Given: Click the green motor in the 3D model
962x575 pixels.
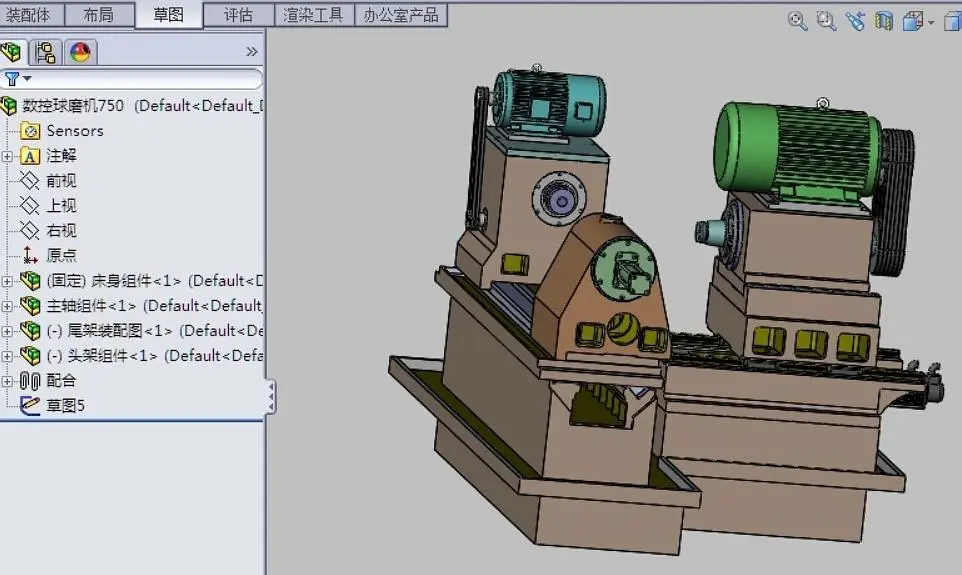Looking at the screenshot, I should tap(798, 150).
